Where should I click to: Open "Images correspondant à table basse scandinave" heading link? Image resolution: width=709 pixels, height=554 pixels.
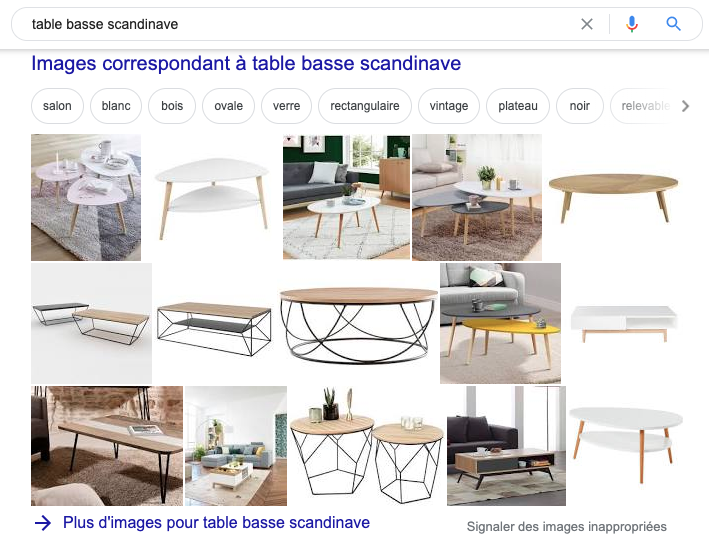coord(246,63)
